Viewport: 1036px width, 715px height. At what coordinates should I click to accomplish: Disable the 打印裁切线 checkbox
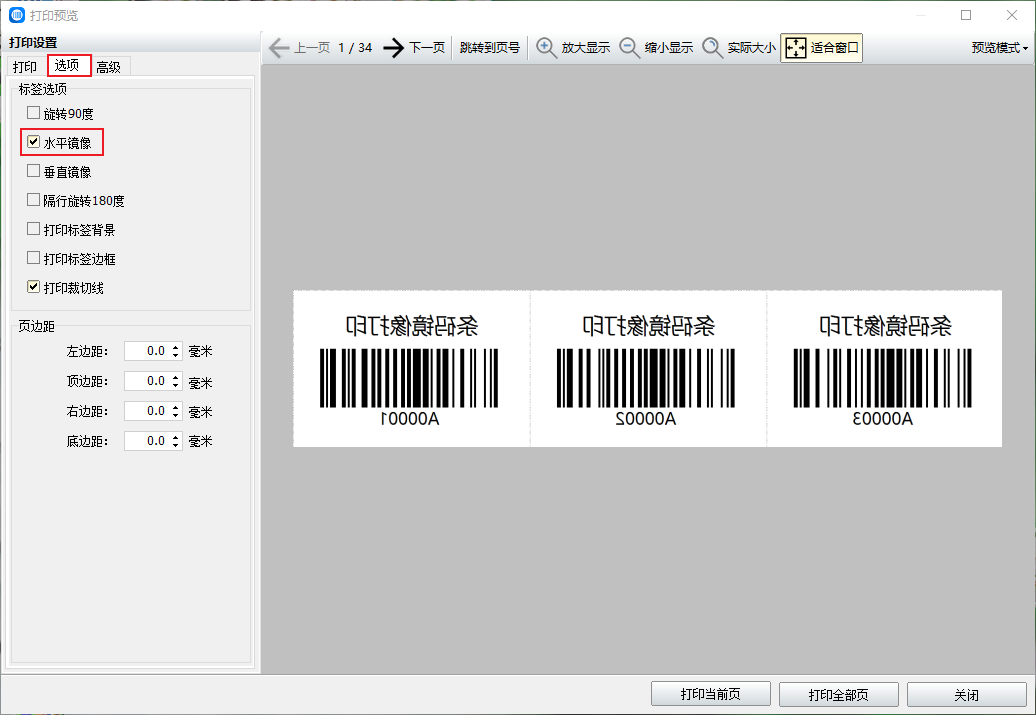(x=33, y=287)
